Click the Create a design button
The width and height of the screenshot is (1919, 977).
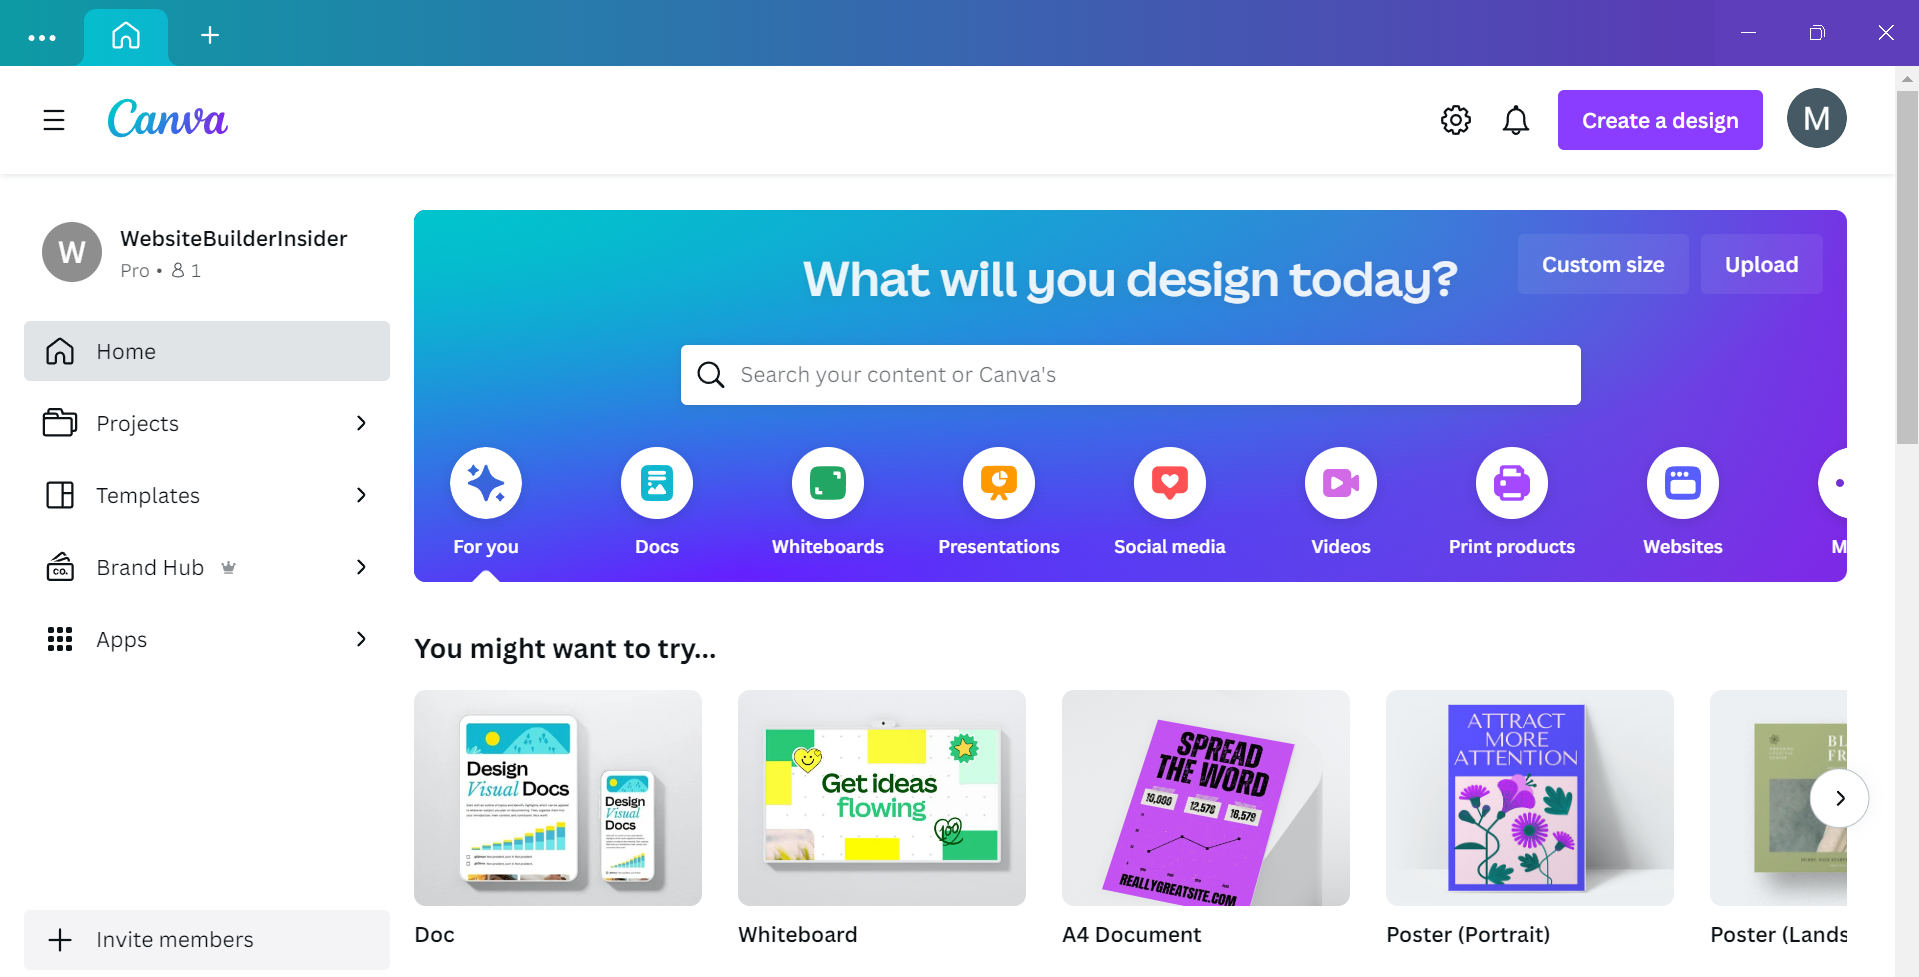(x=1660, y=120)
